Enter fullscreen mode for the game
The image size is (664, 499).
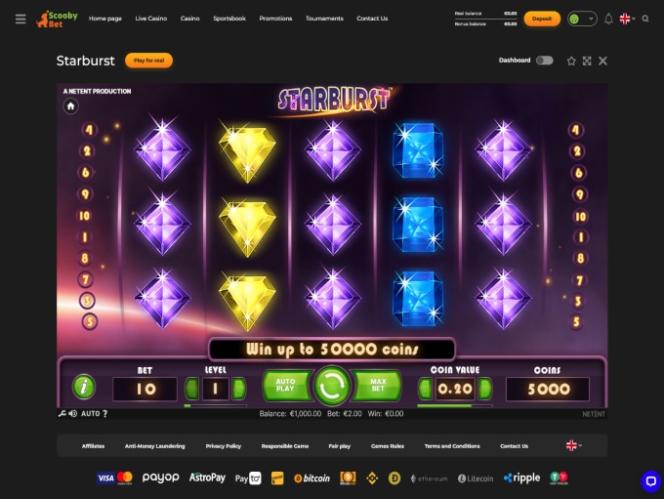tap(587, 61)
